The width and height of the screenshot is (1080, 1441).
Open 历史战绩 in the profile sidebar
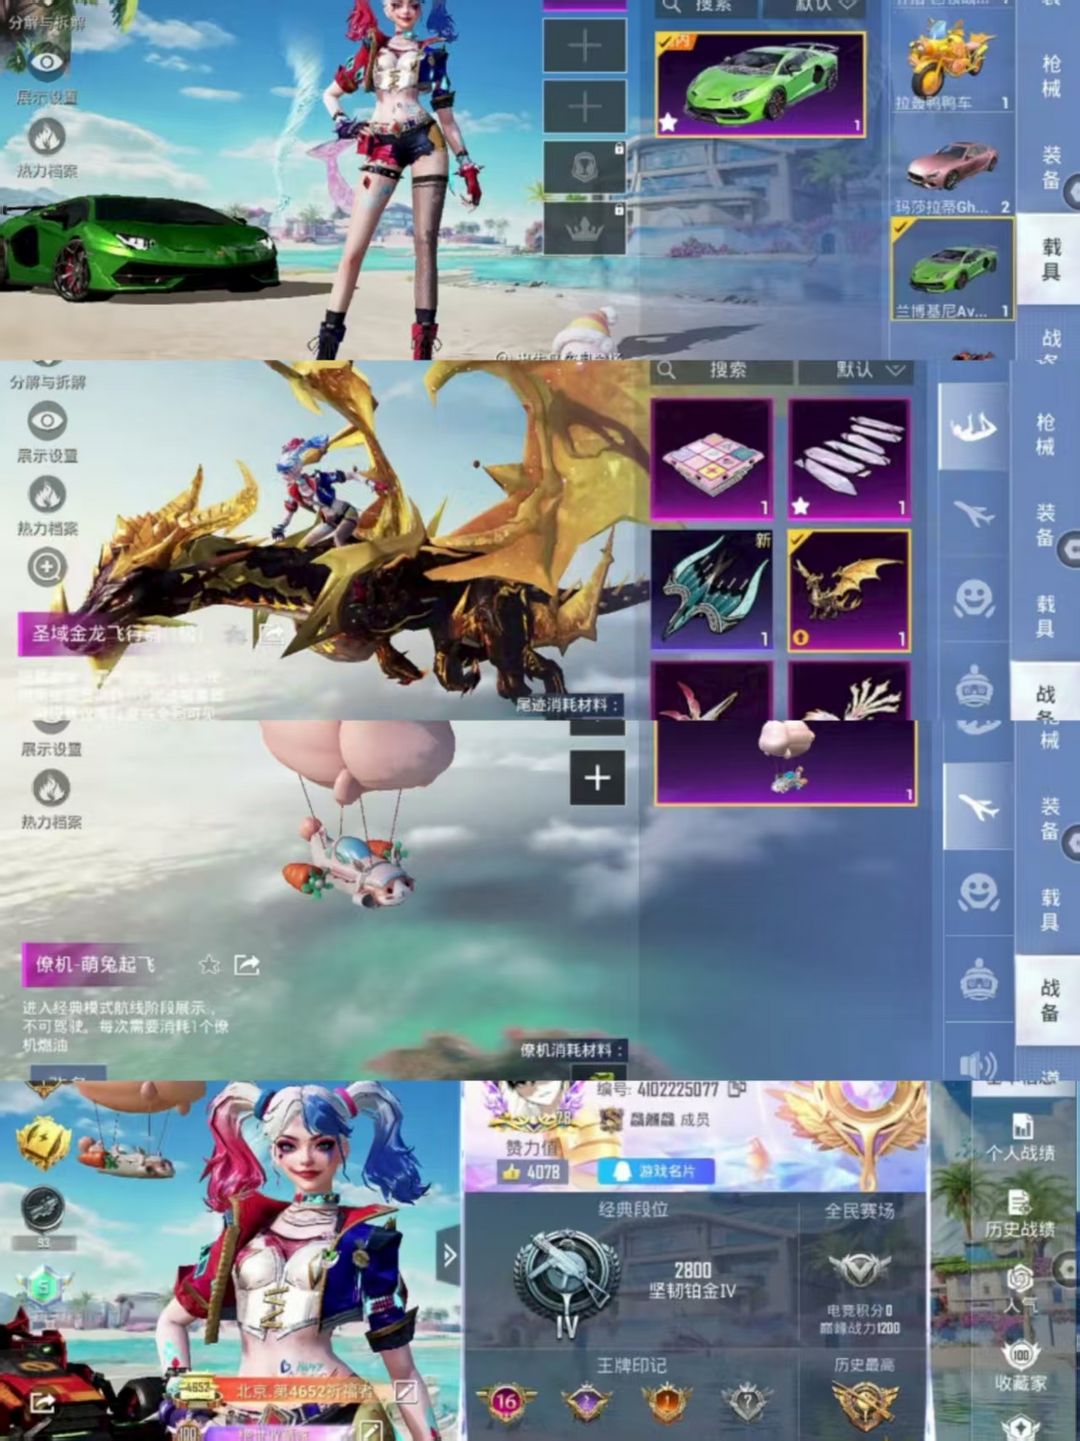(1020, 1215)
